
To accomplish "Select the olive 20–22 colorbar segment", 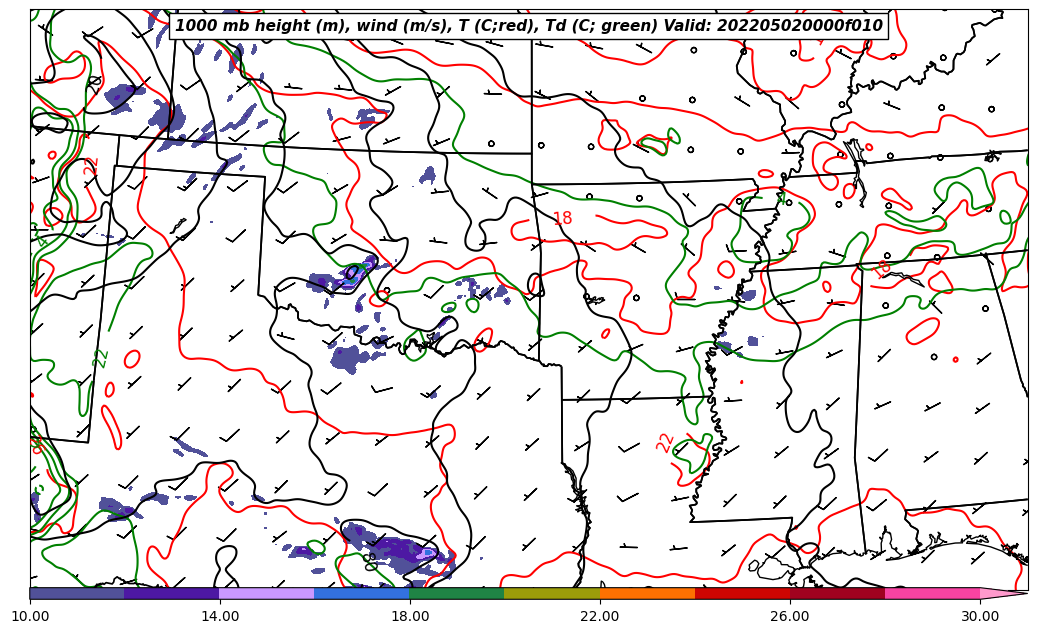I will tap(552, 593).
